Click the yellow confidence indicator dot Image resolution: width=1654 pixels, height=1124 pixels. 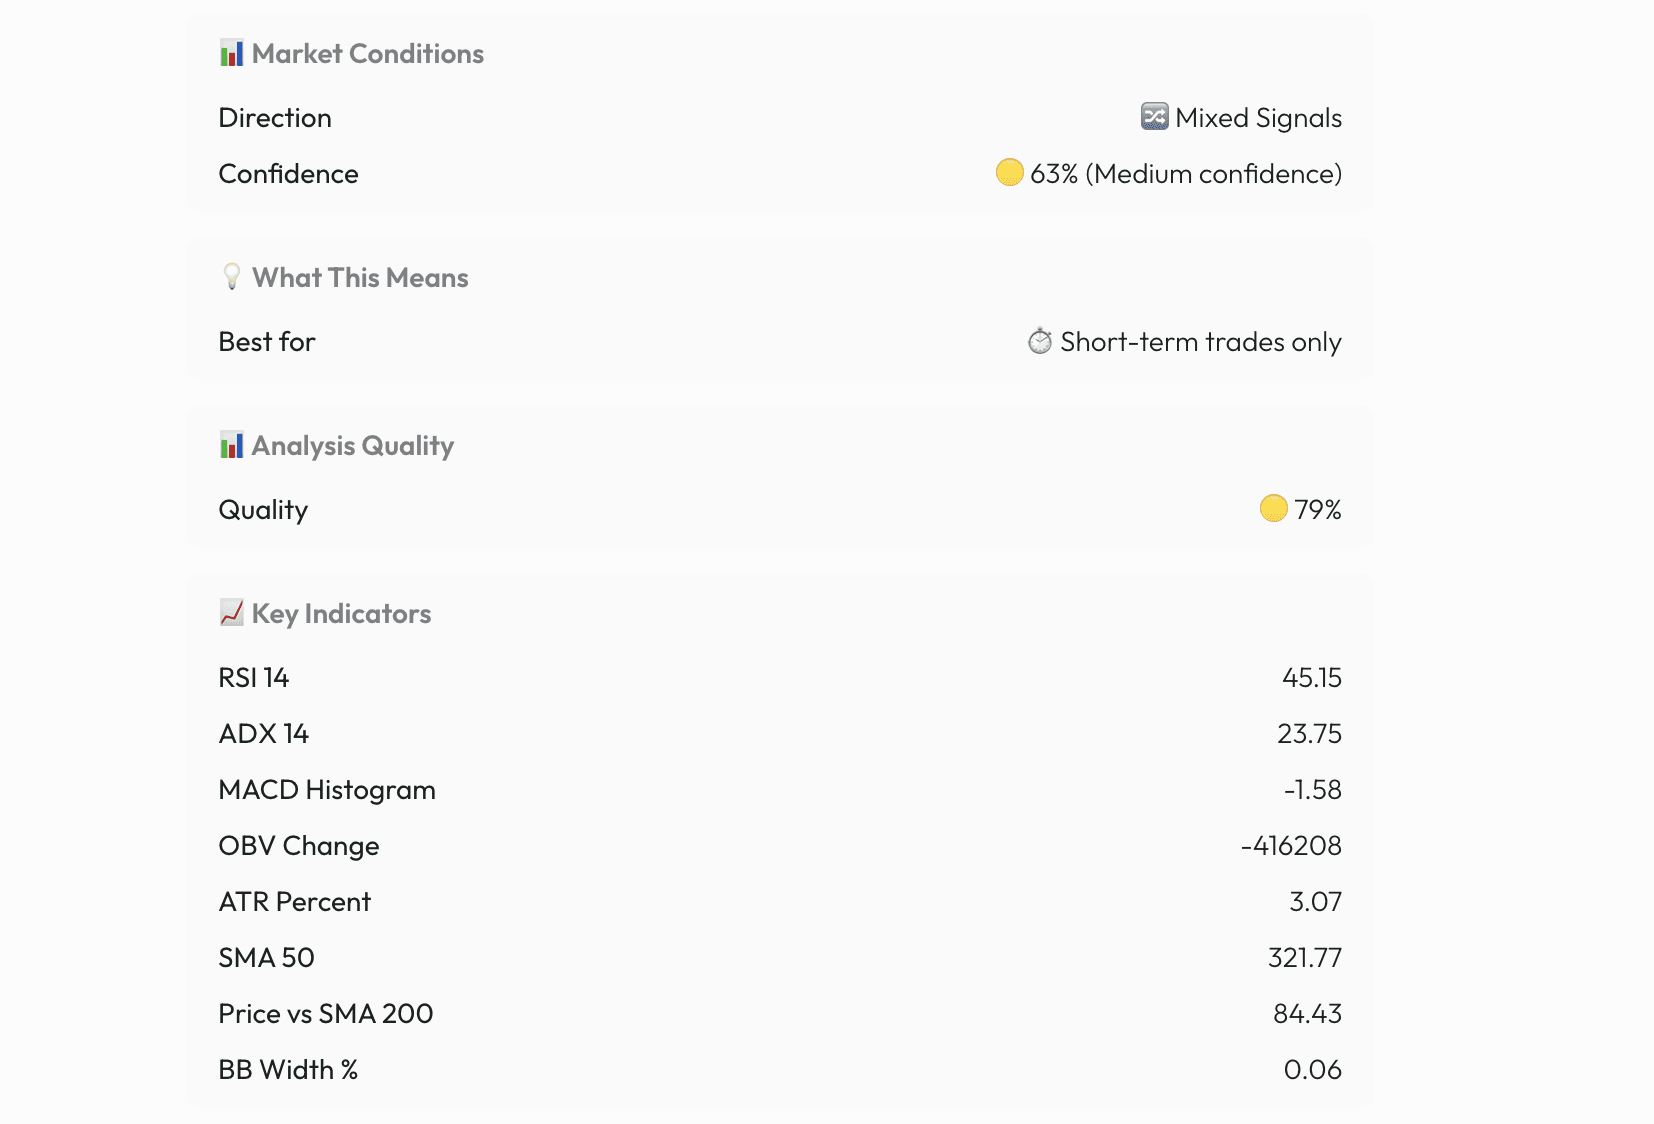point(1009,173)
